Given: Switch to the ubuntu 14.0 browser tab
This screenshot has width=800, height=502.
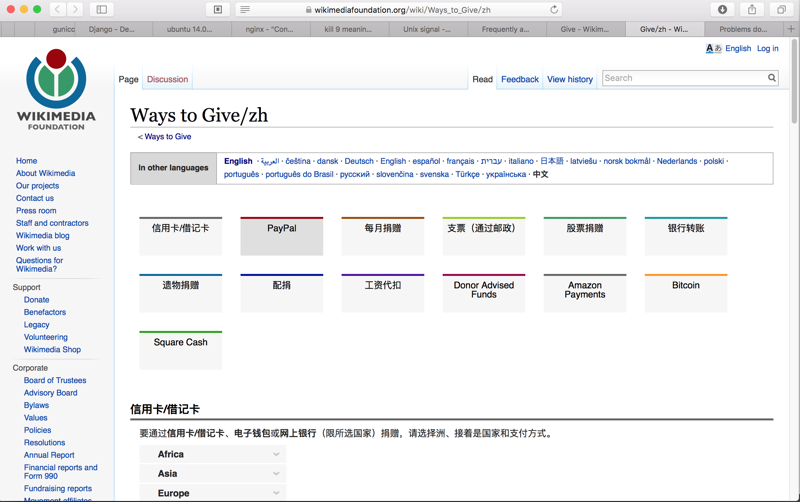Looking at the screenshot, I should point(189,29).
